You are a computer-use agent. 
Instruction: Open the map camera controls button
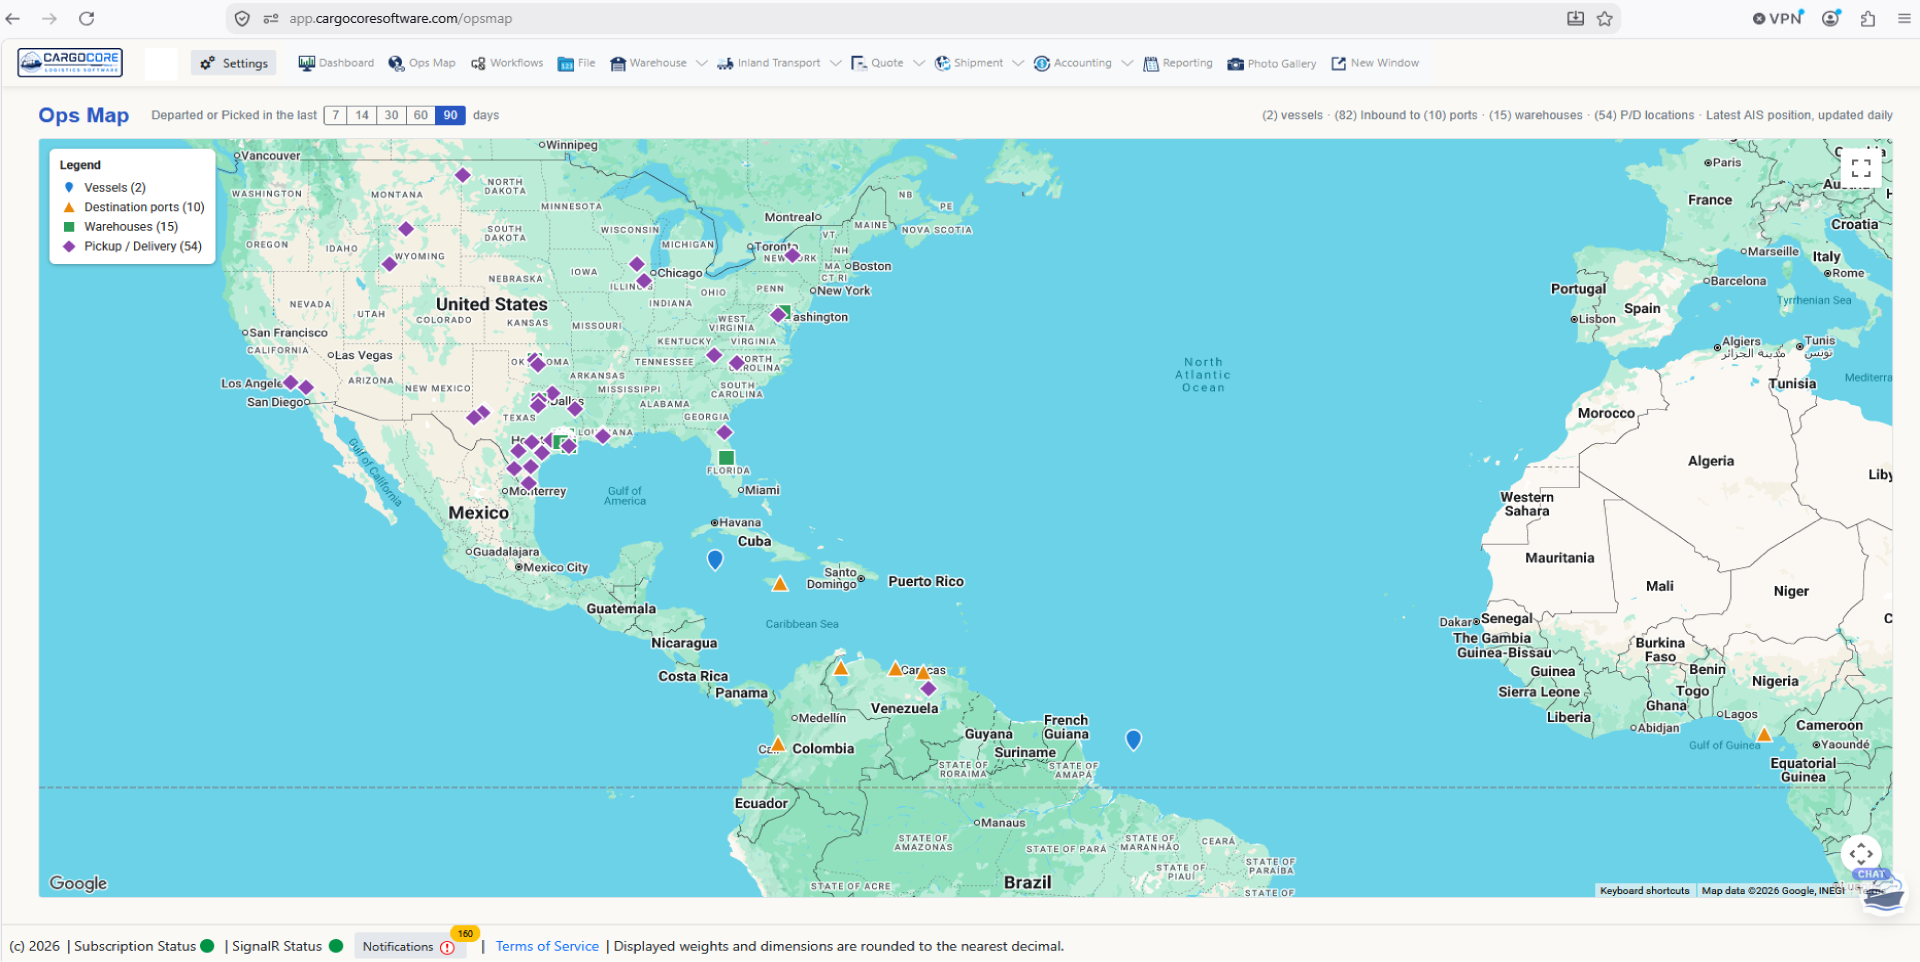point(1861,854)
